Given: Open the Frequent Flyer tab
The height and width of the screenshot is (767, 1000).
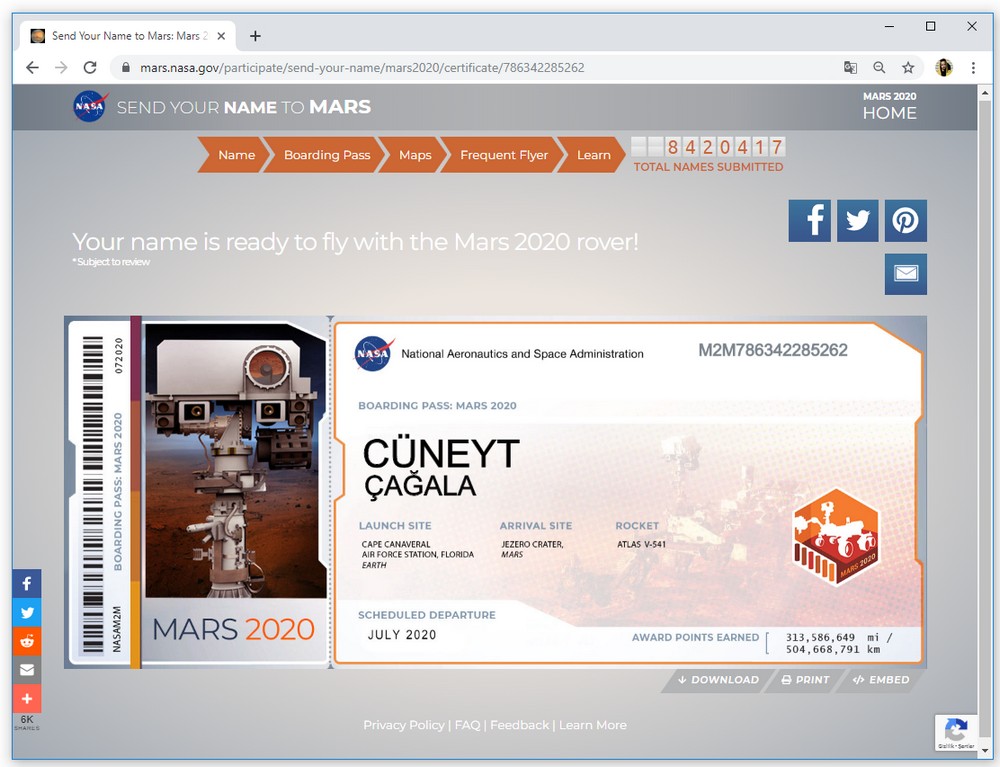Looking at the screenshot, I should tap(504, 155).
